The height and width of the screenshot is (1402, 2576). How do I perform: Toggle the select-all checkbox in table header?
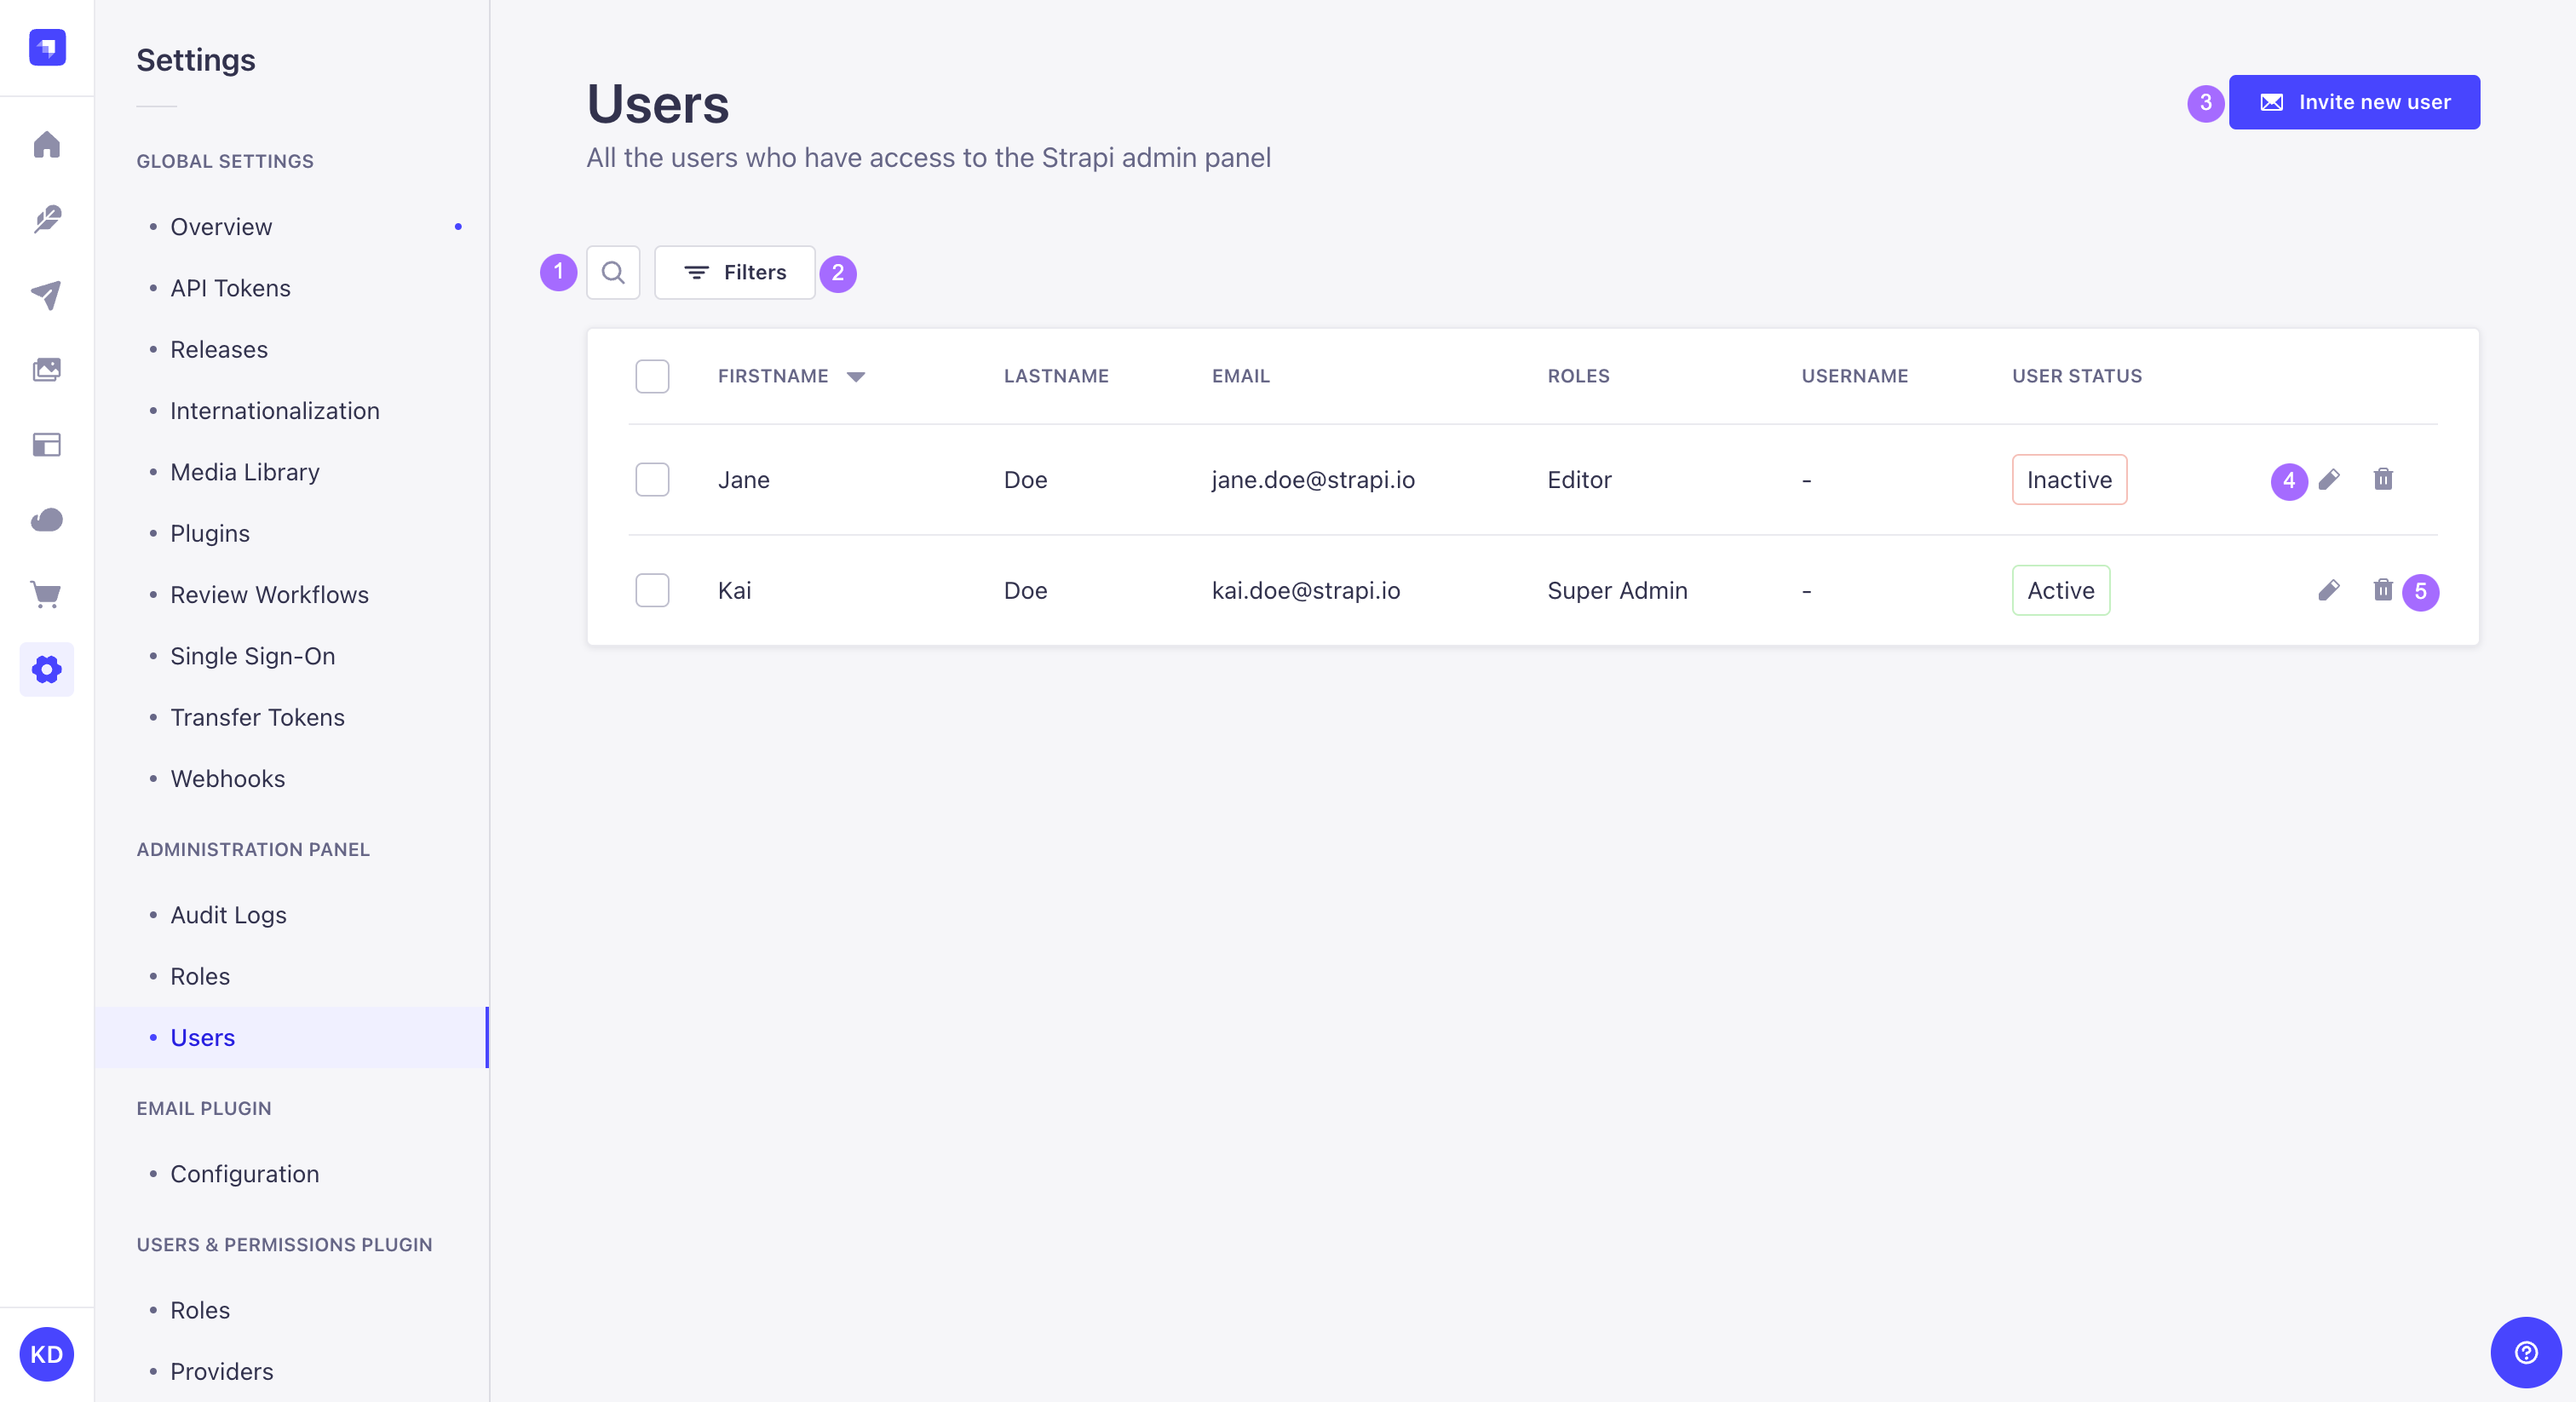[x=653, y=376]
